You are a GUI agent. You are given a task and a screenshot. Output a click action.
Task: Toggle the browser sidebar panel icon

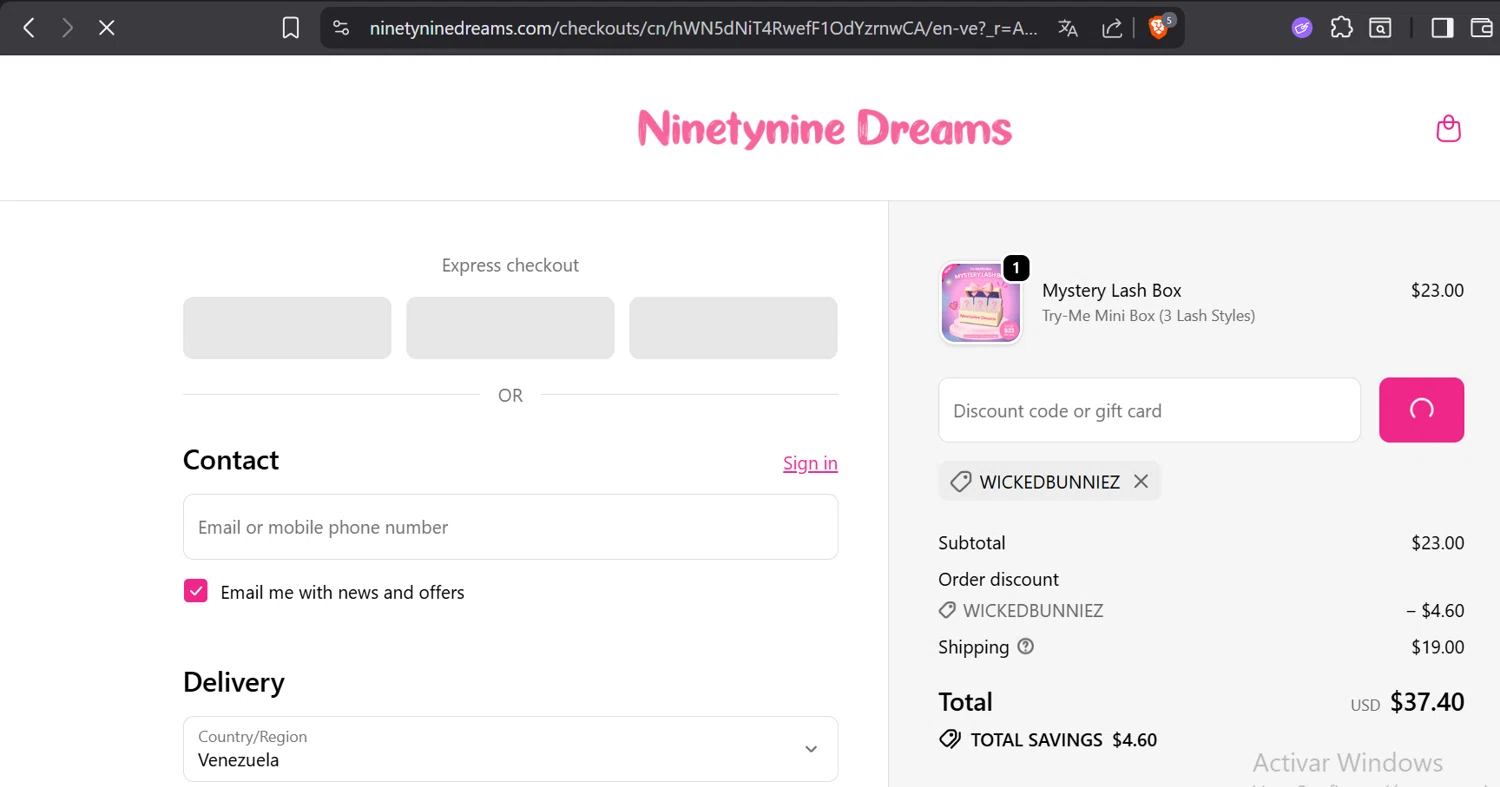tap(1442, 28)
